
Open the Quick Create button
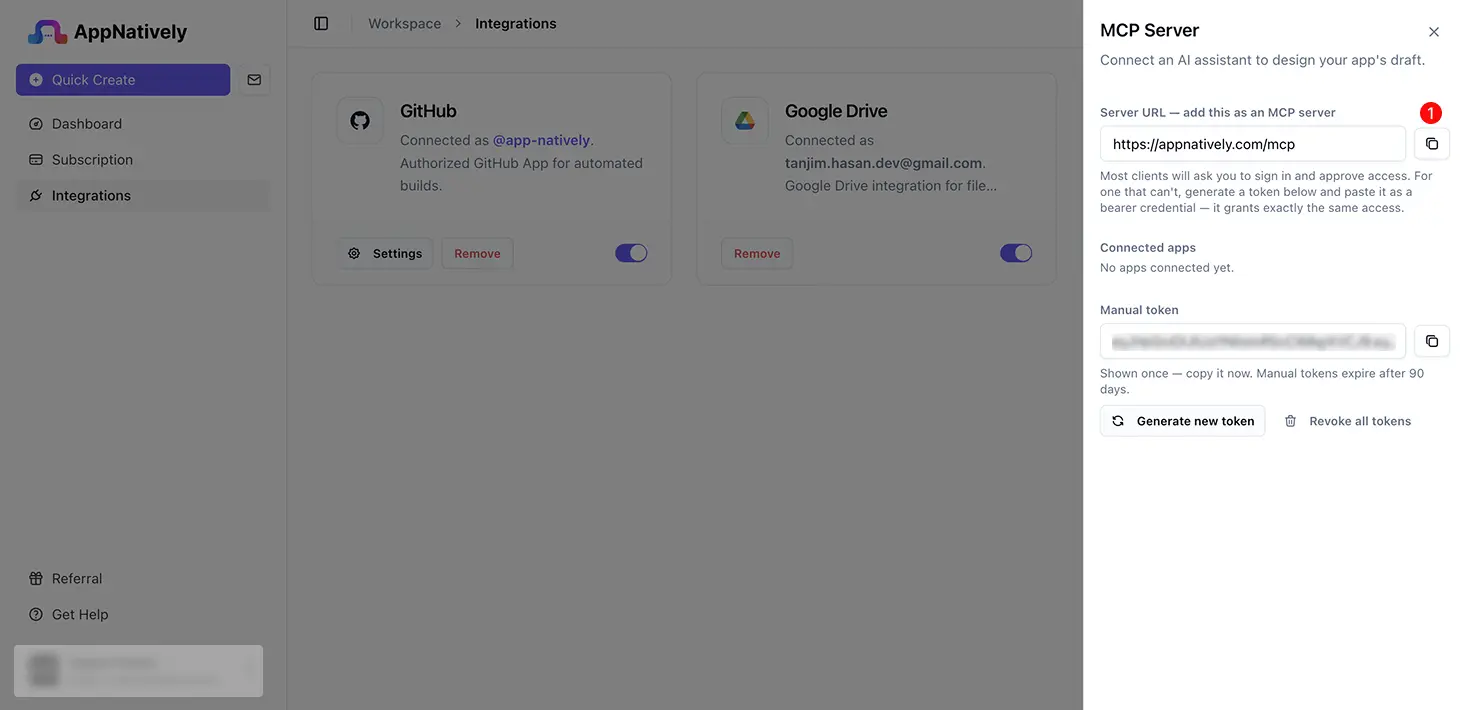(x=123, y=80)
